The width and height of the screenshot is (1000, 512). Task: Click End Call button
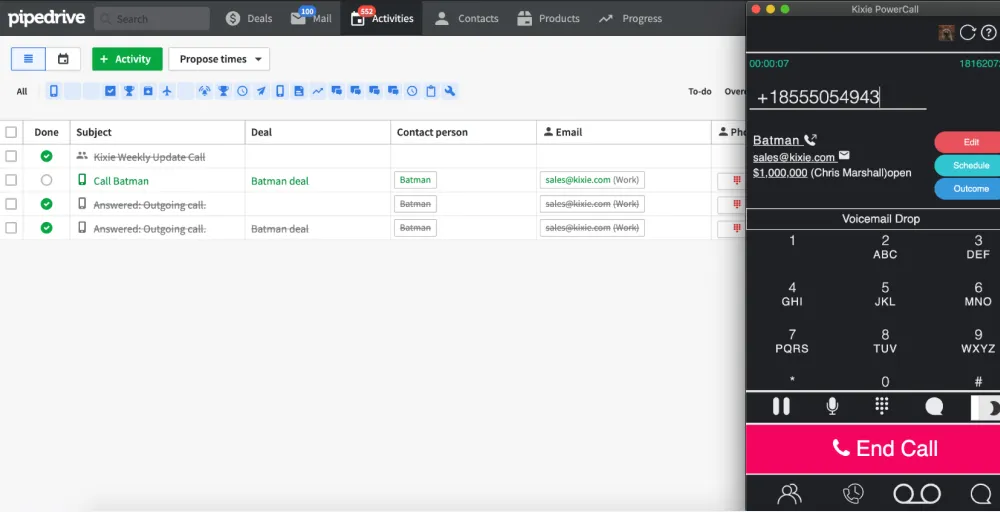coord(873,448)
